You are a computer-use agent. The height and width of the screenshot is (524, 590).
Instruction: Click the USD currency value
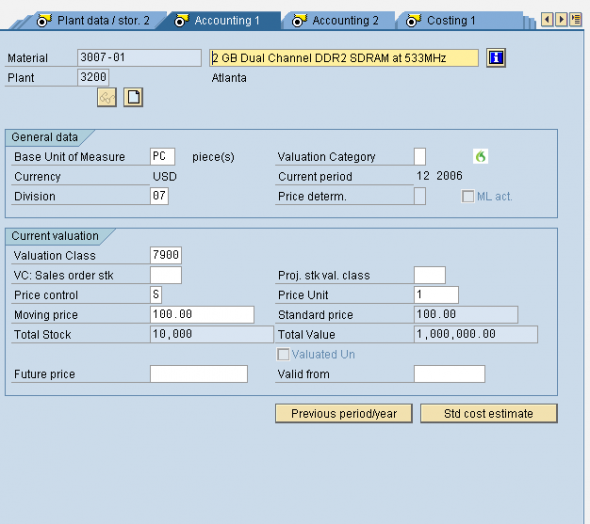164,176
